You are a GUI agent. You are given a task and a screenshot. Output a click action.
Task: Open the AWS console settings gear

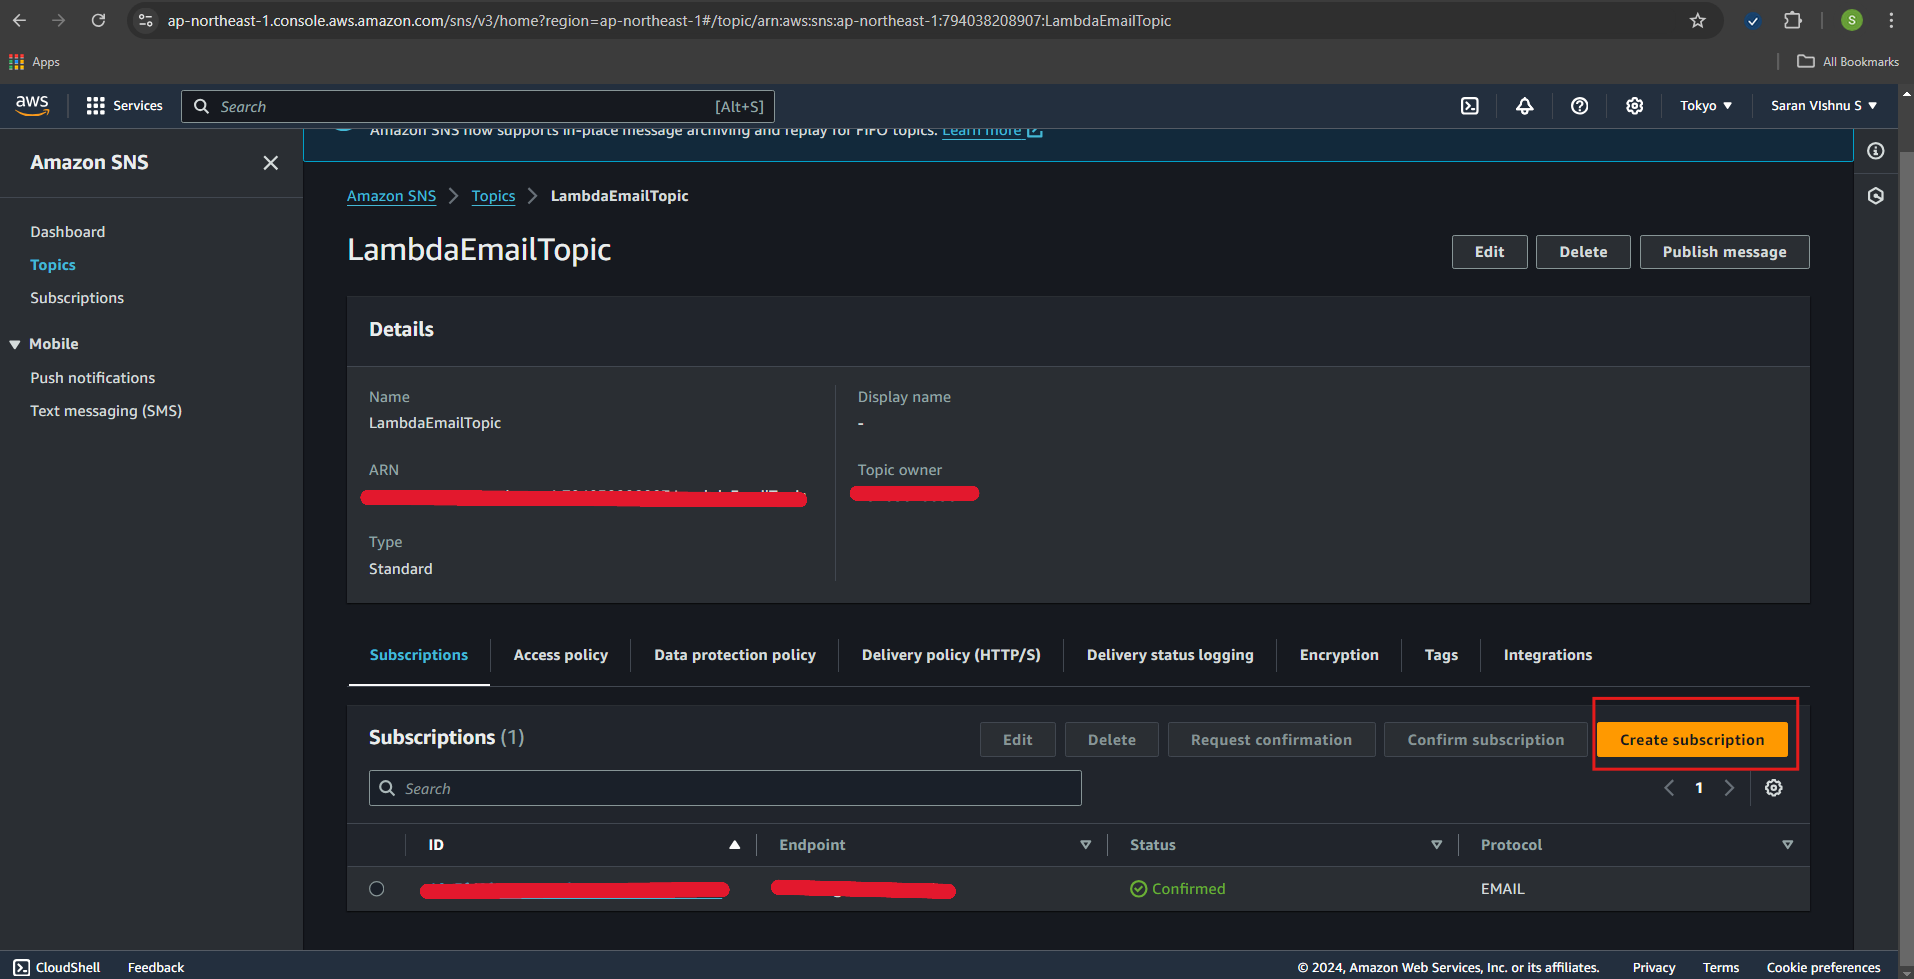click(x=1634, y=106)
